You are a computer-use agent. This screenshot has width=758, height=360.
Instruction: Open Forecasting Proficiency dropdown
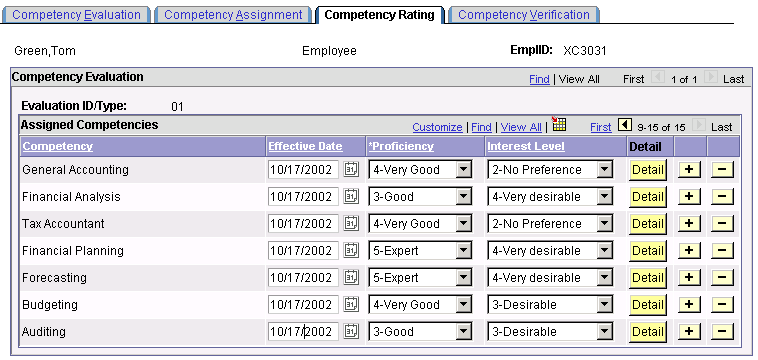[420, 277]
